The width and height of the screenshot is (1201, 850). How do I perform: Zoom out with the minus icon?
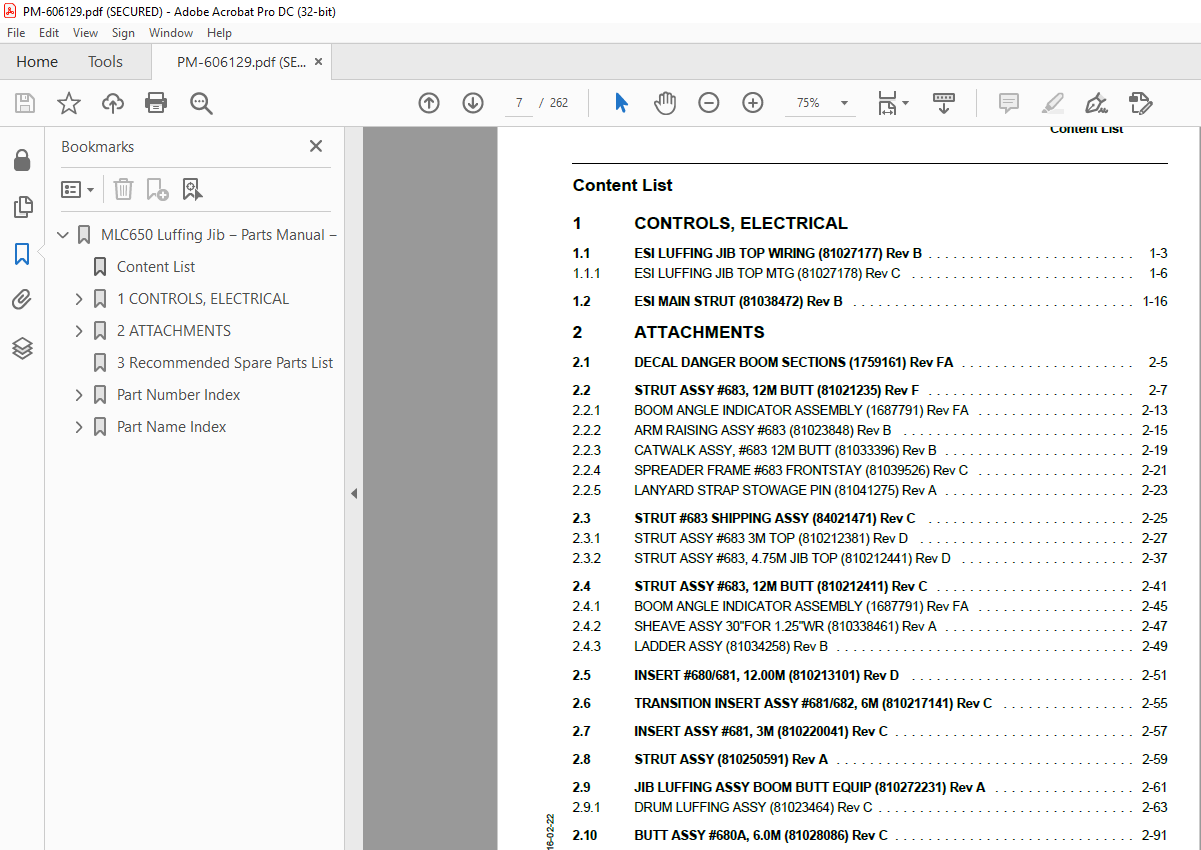click(x=709, y=103)
